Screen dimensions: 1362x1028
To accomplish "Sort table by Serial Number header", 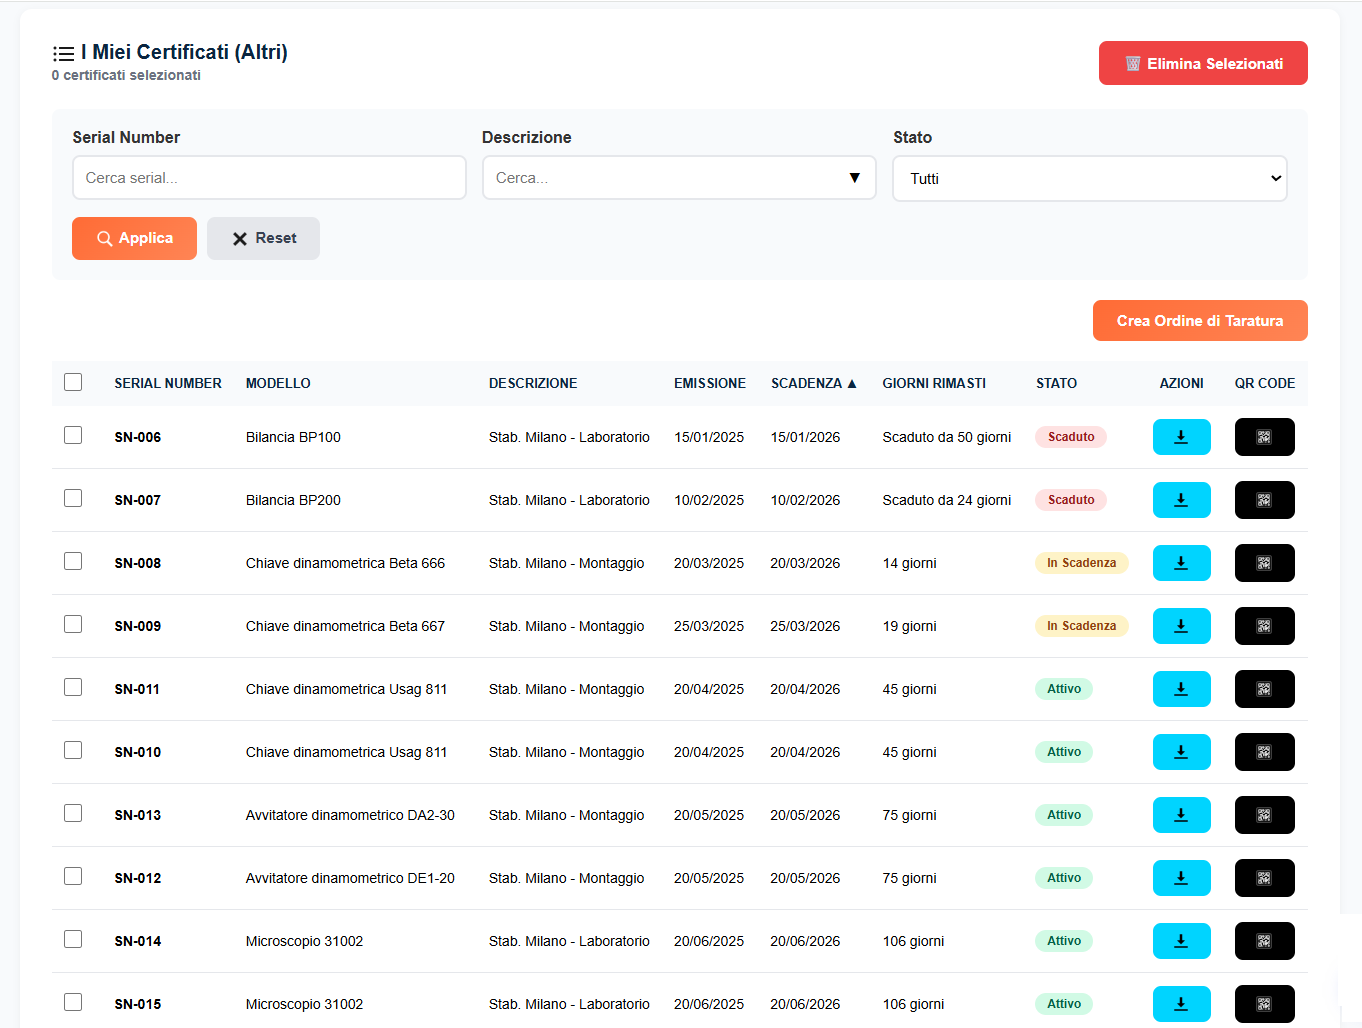I will tap(168, 383).
